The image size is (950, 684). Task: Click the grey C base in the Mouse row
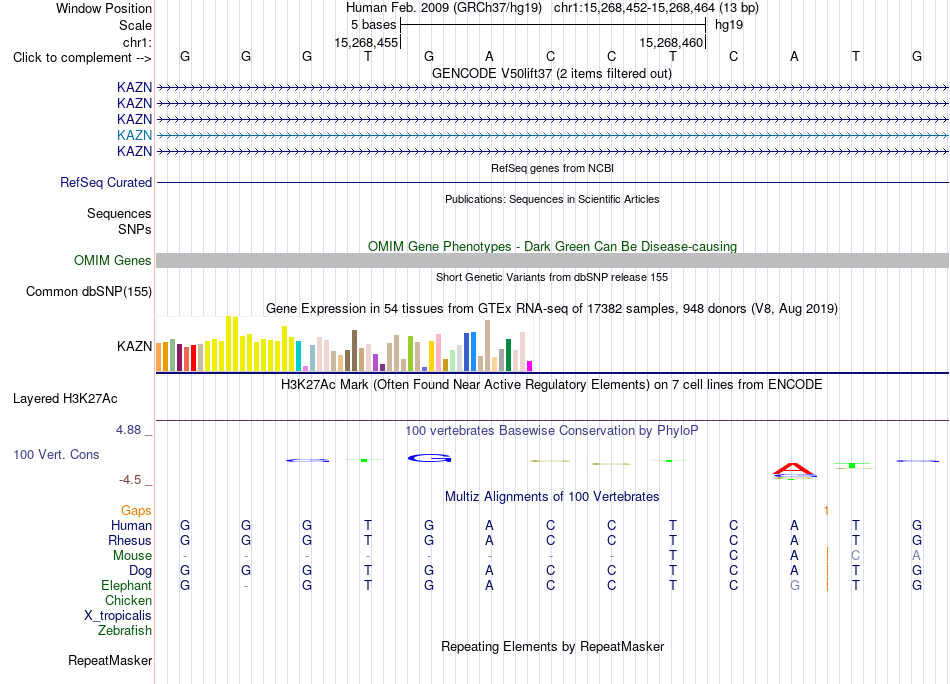pyautogui.click(x=855, y=556)
